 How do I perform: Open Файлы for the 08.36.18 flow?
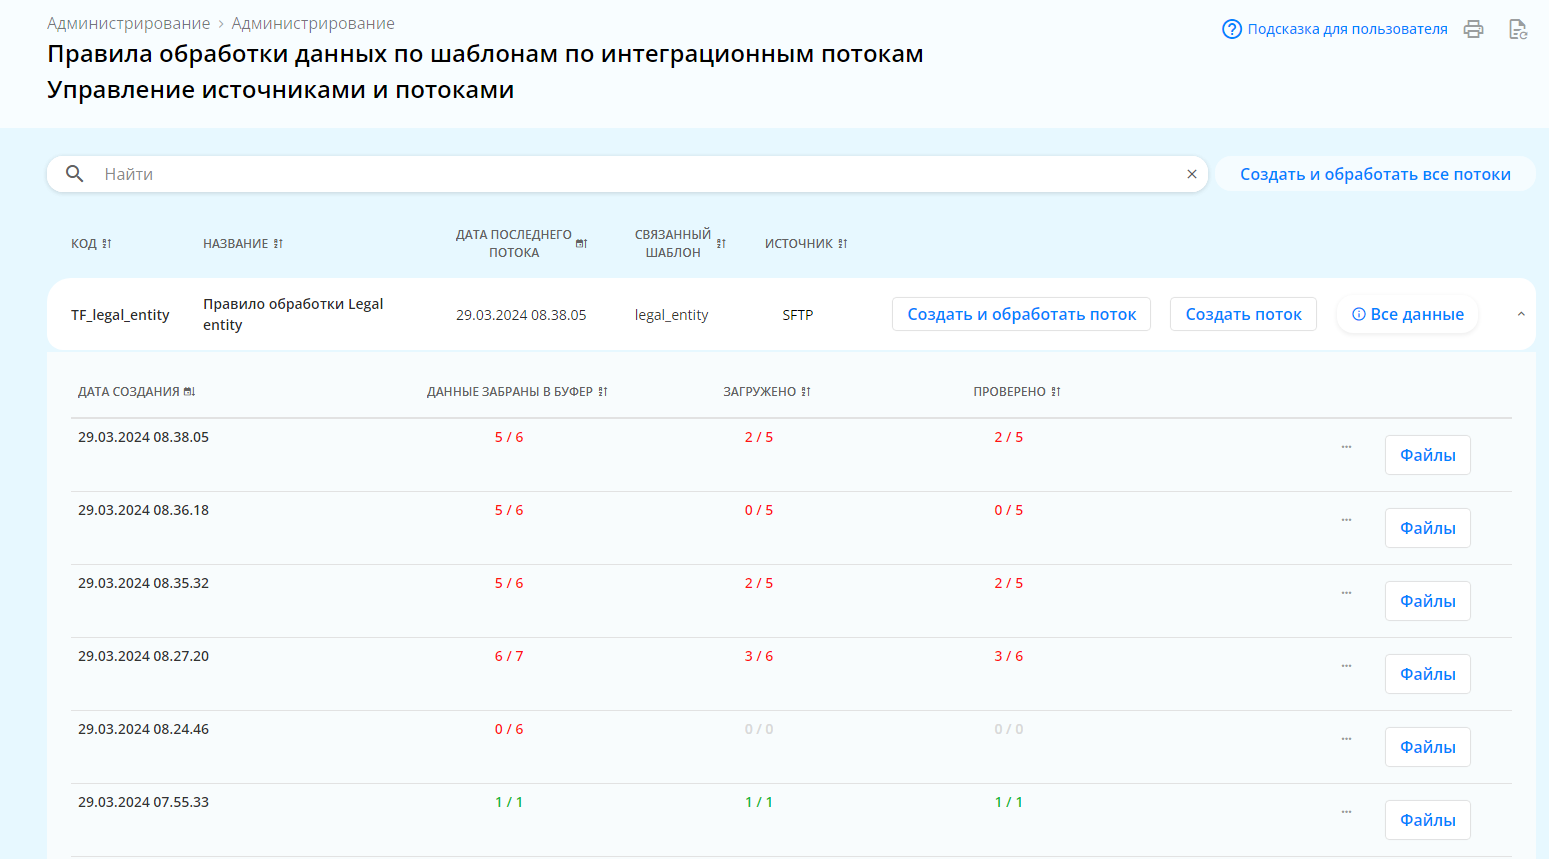[x=1427, y=528]
